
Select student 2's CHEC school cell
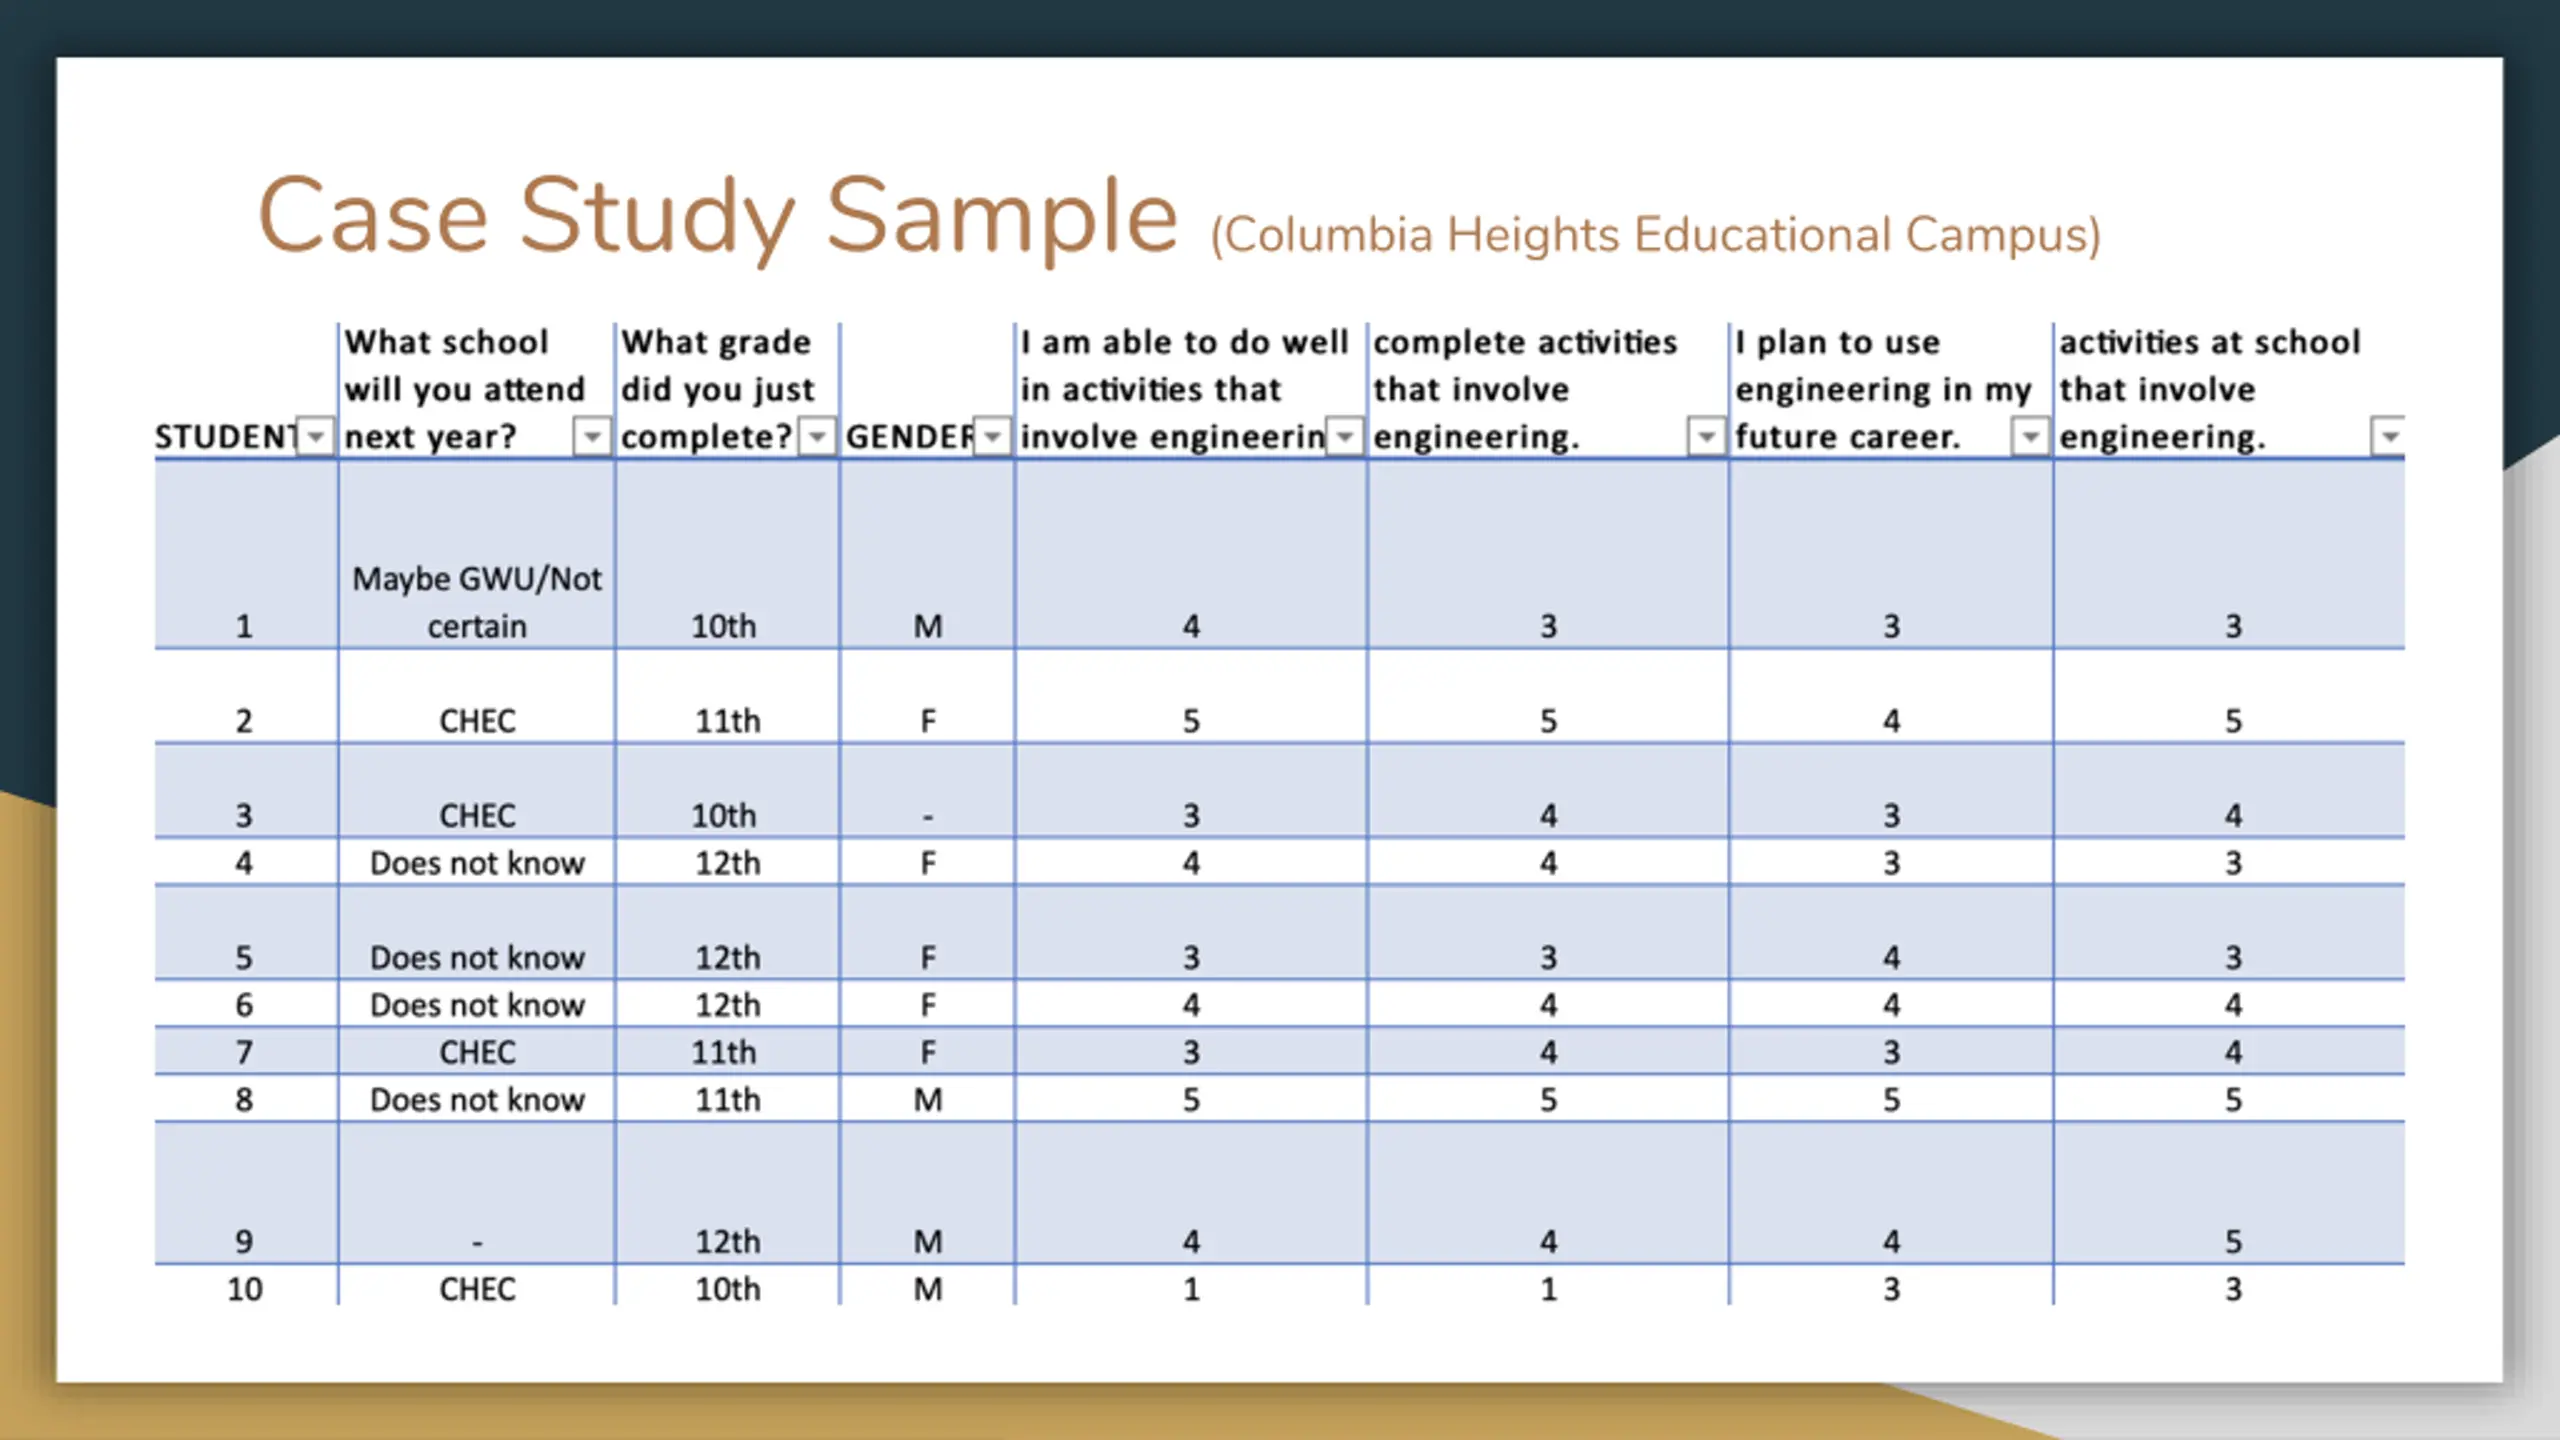tap(477, 721)
